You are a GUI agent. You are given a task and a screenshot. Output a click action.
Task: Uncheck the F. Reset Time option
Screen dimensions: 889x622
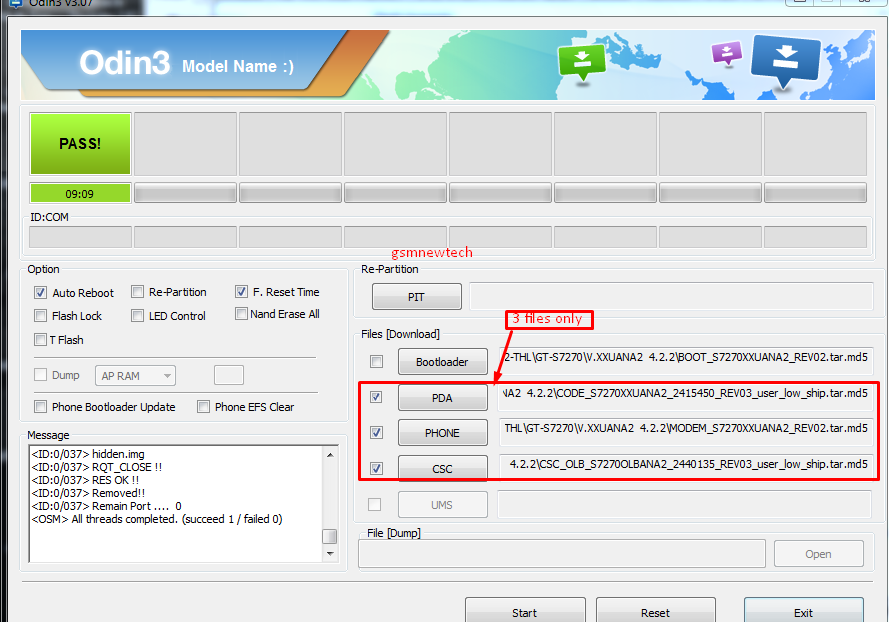(x=242, y=291)
